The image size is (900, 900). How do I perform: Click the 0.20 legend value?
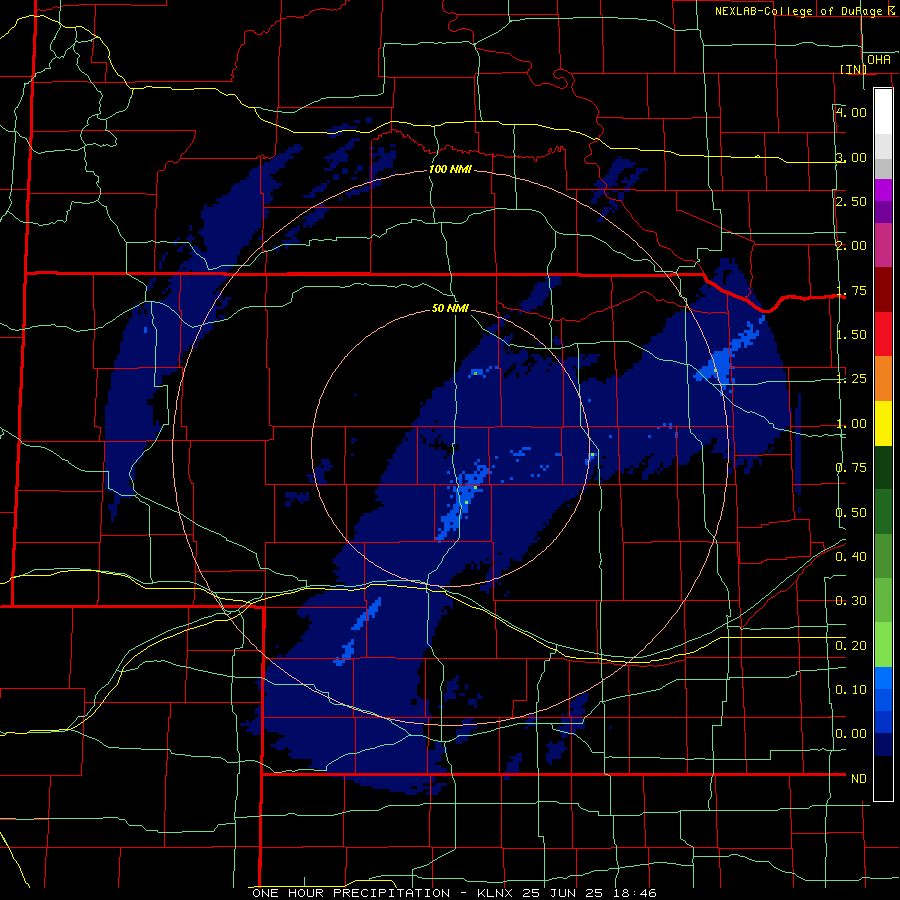click(x=851, y=646)
